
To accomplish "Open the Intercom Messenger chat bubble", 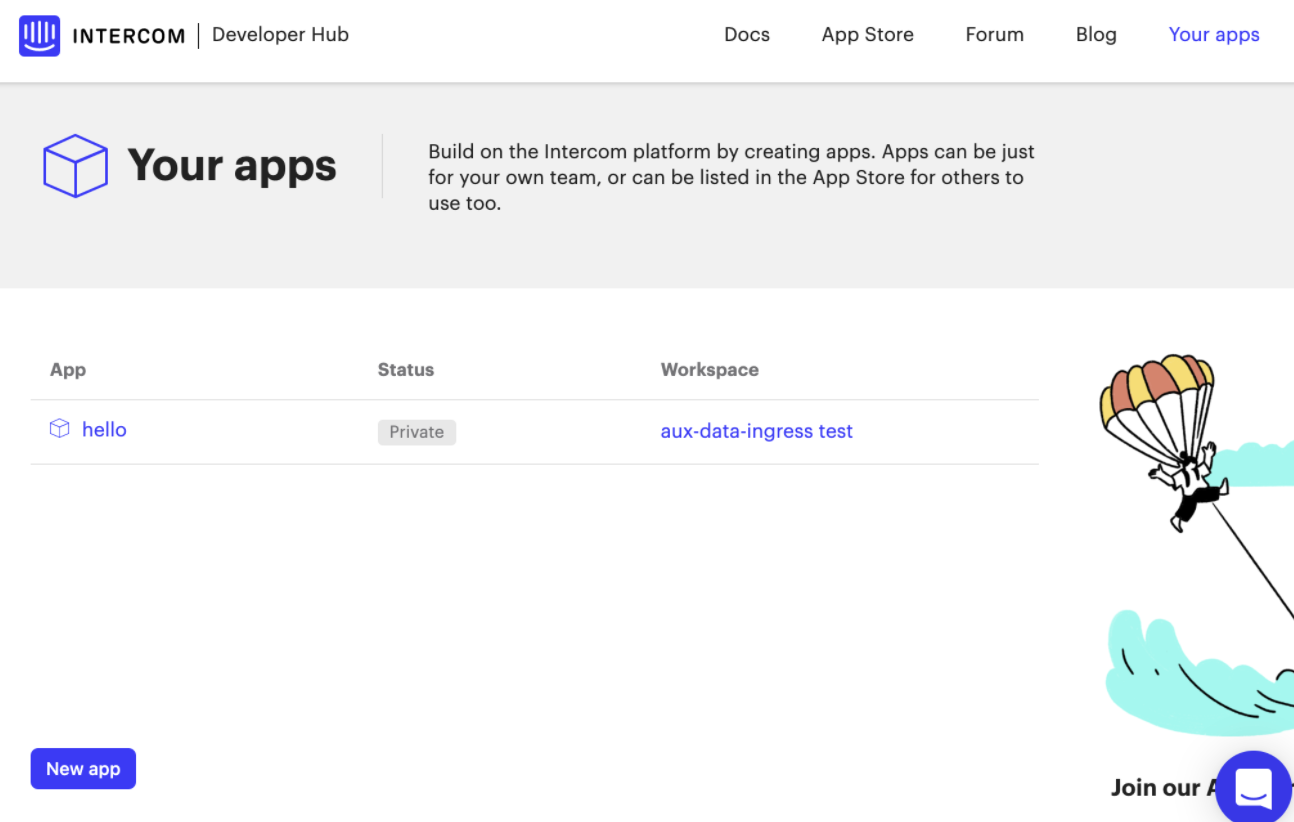I will click(1253, 786).
